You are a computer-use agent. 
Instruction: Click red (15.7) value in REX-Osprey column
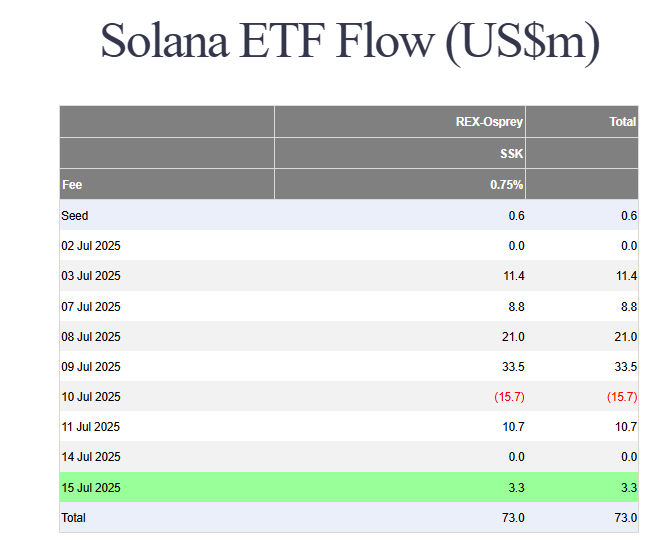509,397
